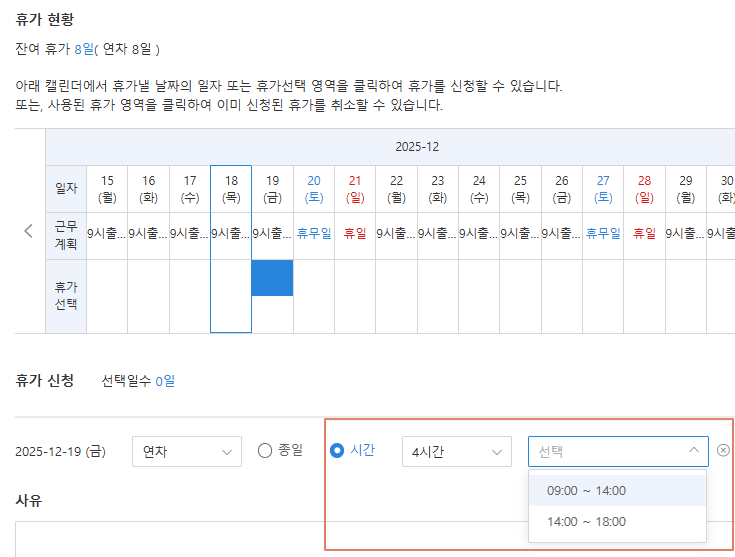
Task: Click date header 26 (금)
Action: pyautogui.click(x=562, y=189)
